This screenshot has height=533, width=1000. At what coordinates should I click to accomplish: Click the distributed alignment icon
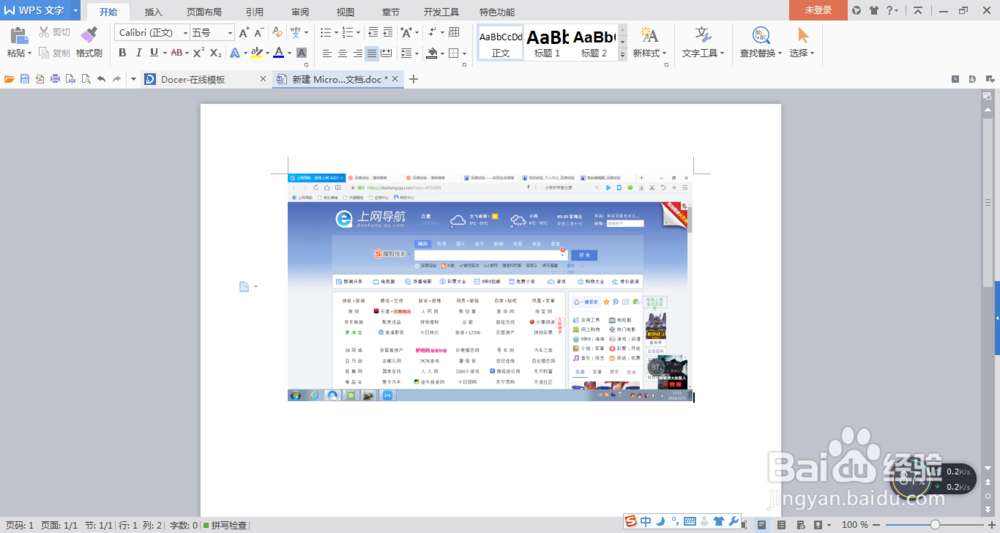coord(386,54)
